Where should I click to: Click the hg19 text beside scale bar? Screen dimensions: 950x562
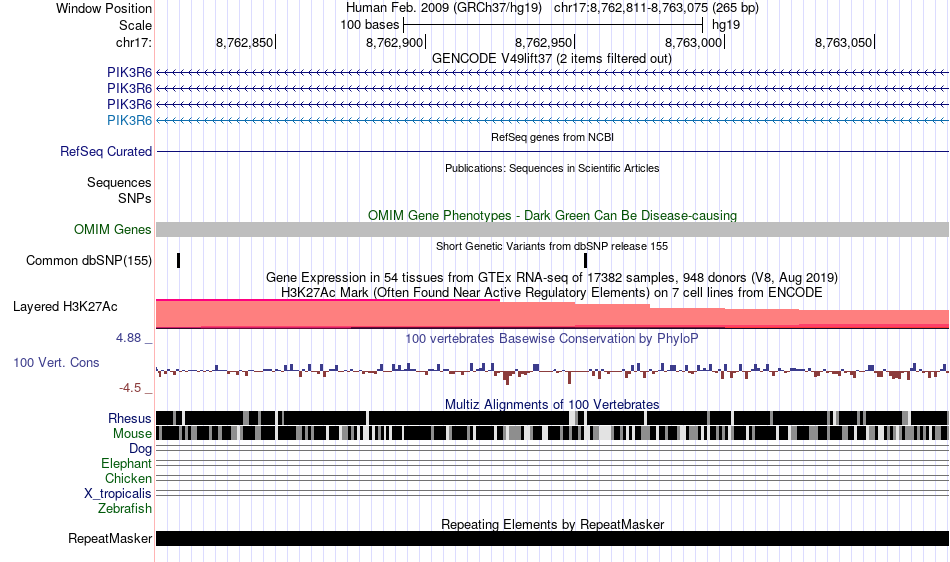pos(726,25)
